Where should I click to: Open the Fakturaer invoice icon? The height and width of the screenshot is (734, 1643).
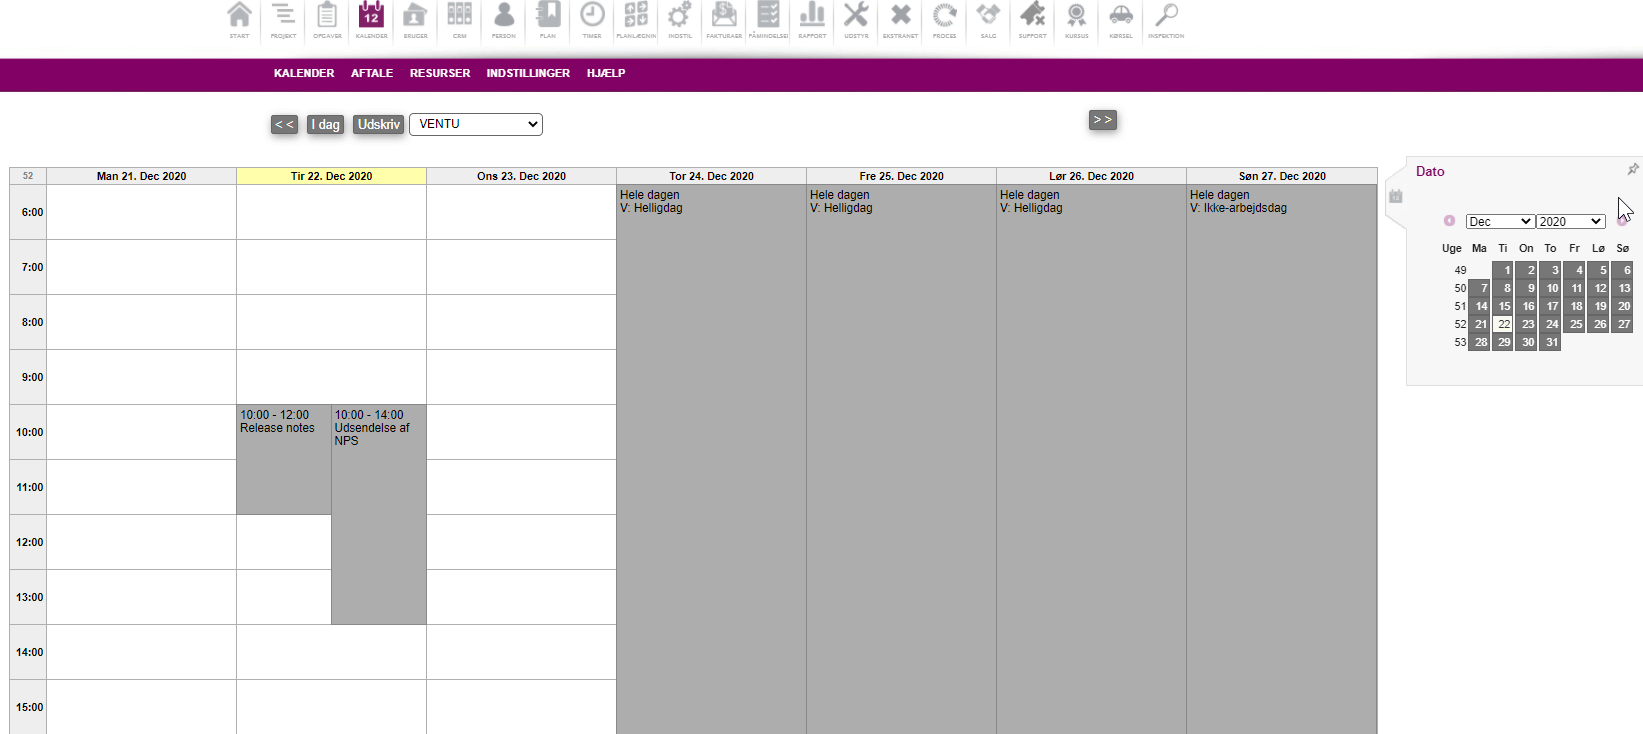(724, 19)
